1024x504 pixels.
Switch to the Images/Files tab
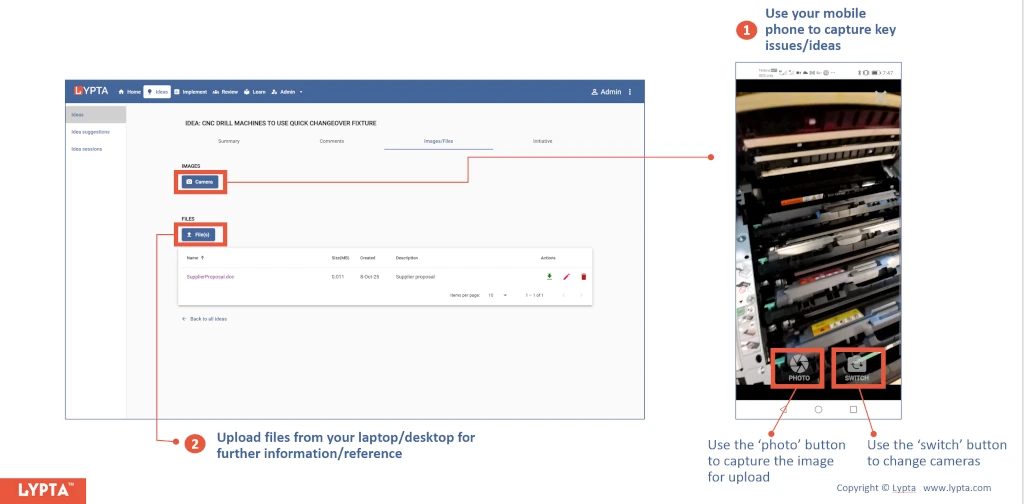[438, 141]
